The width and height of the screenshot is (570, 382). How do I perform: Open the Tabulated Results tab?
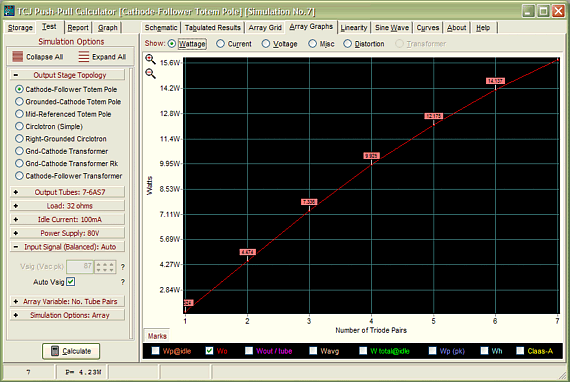[213, 28]
